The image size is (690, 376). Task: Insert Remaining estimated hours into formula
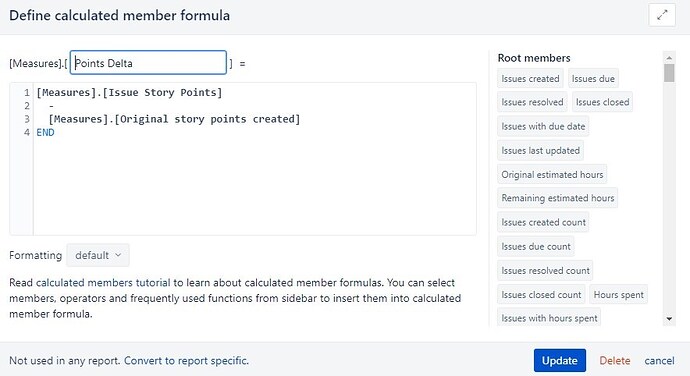[558, 198]
